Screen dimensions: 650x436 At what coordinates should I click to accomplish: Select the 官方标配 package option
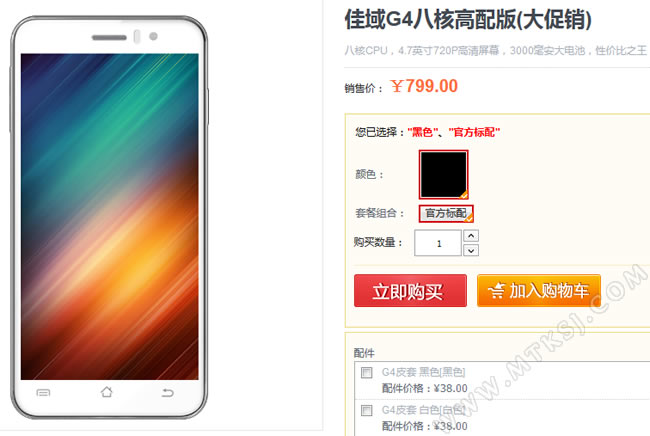pyautogui.click(x=446, y=213)
